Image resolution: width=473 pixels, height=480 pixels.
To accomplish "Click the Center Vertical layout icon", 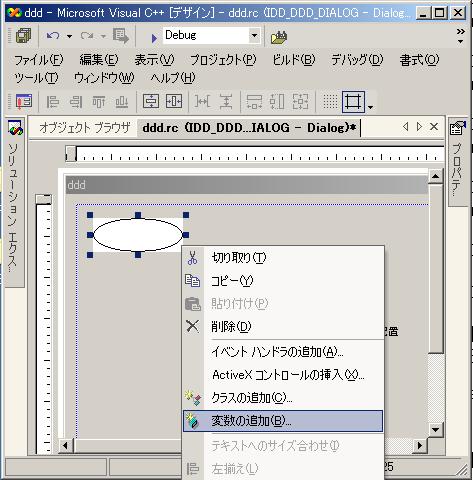I will [151, 101].
